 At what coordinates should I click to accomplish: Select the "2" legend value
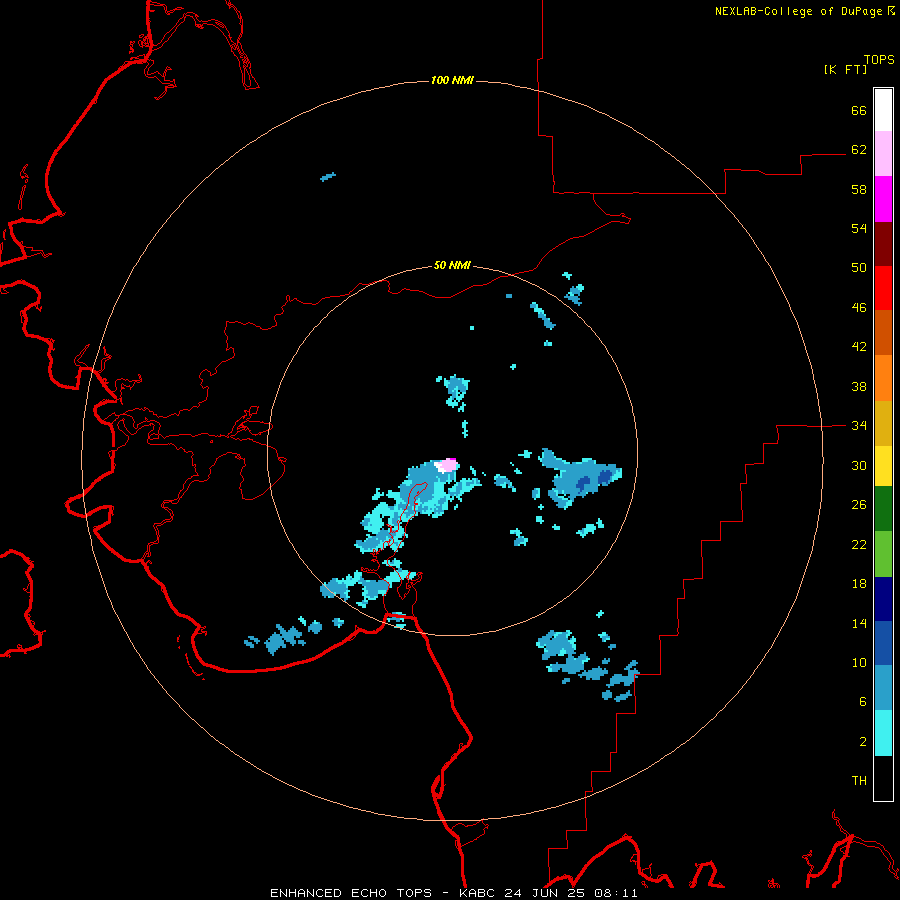(863, 742)
